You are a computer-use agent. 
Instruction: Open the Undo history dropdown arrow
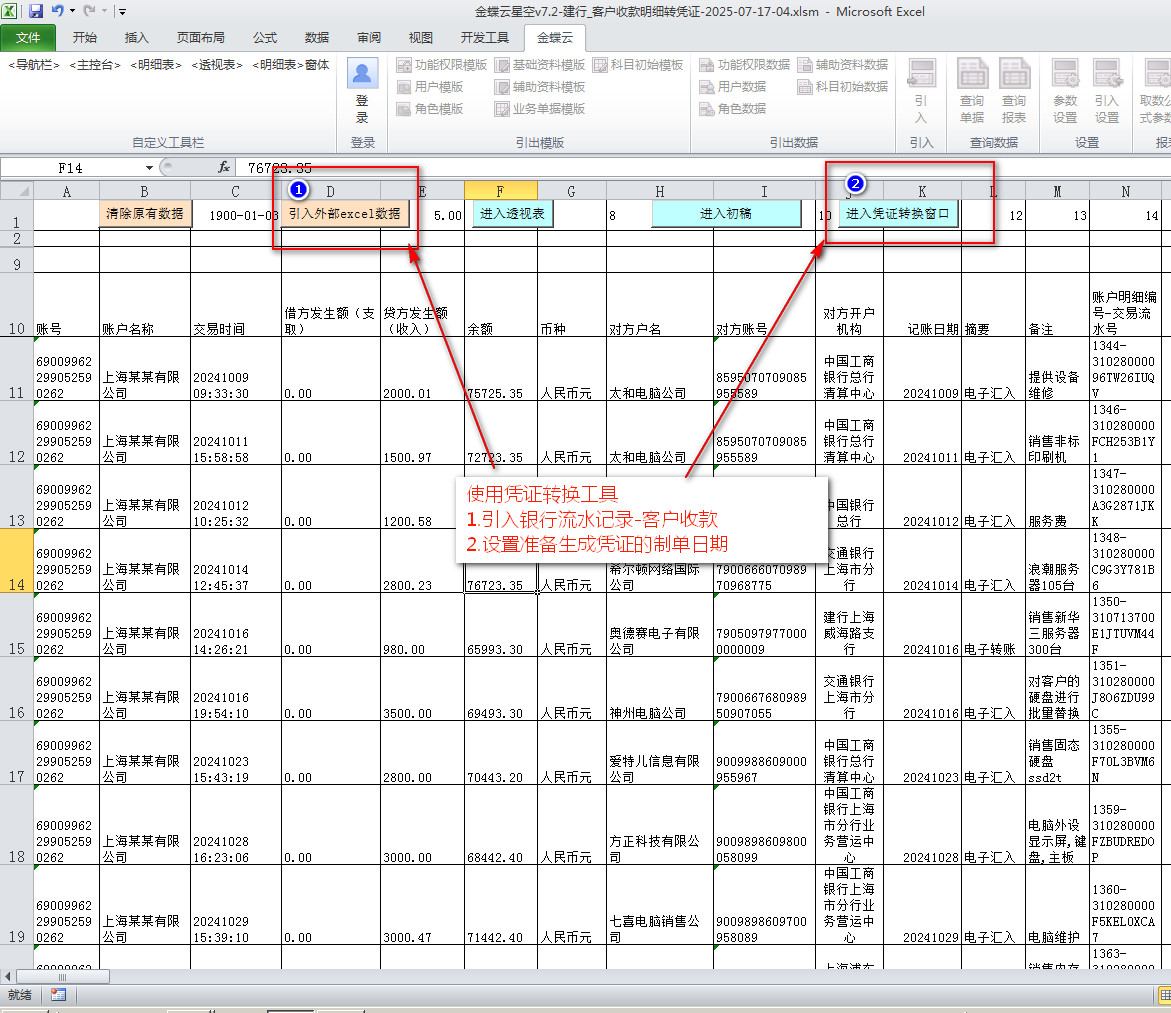pos(72,11)
